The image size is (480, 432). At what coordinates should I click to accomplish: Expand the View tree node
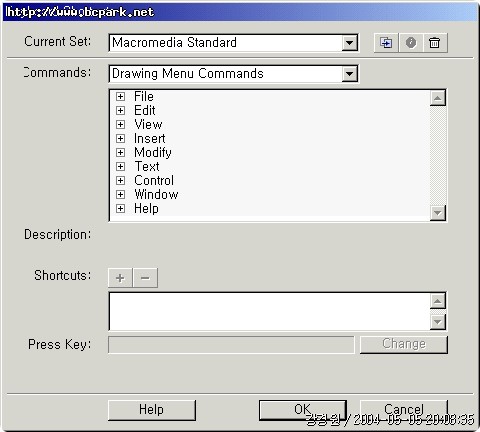120,125
